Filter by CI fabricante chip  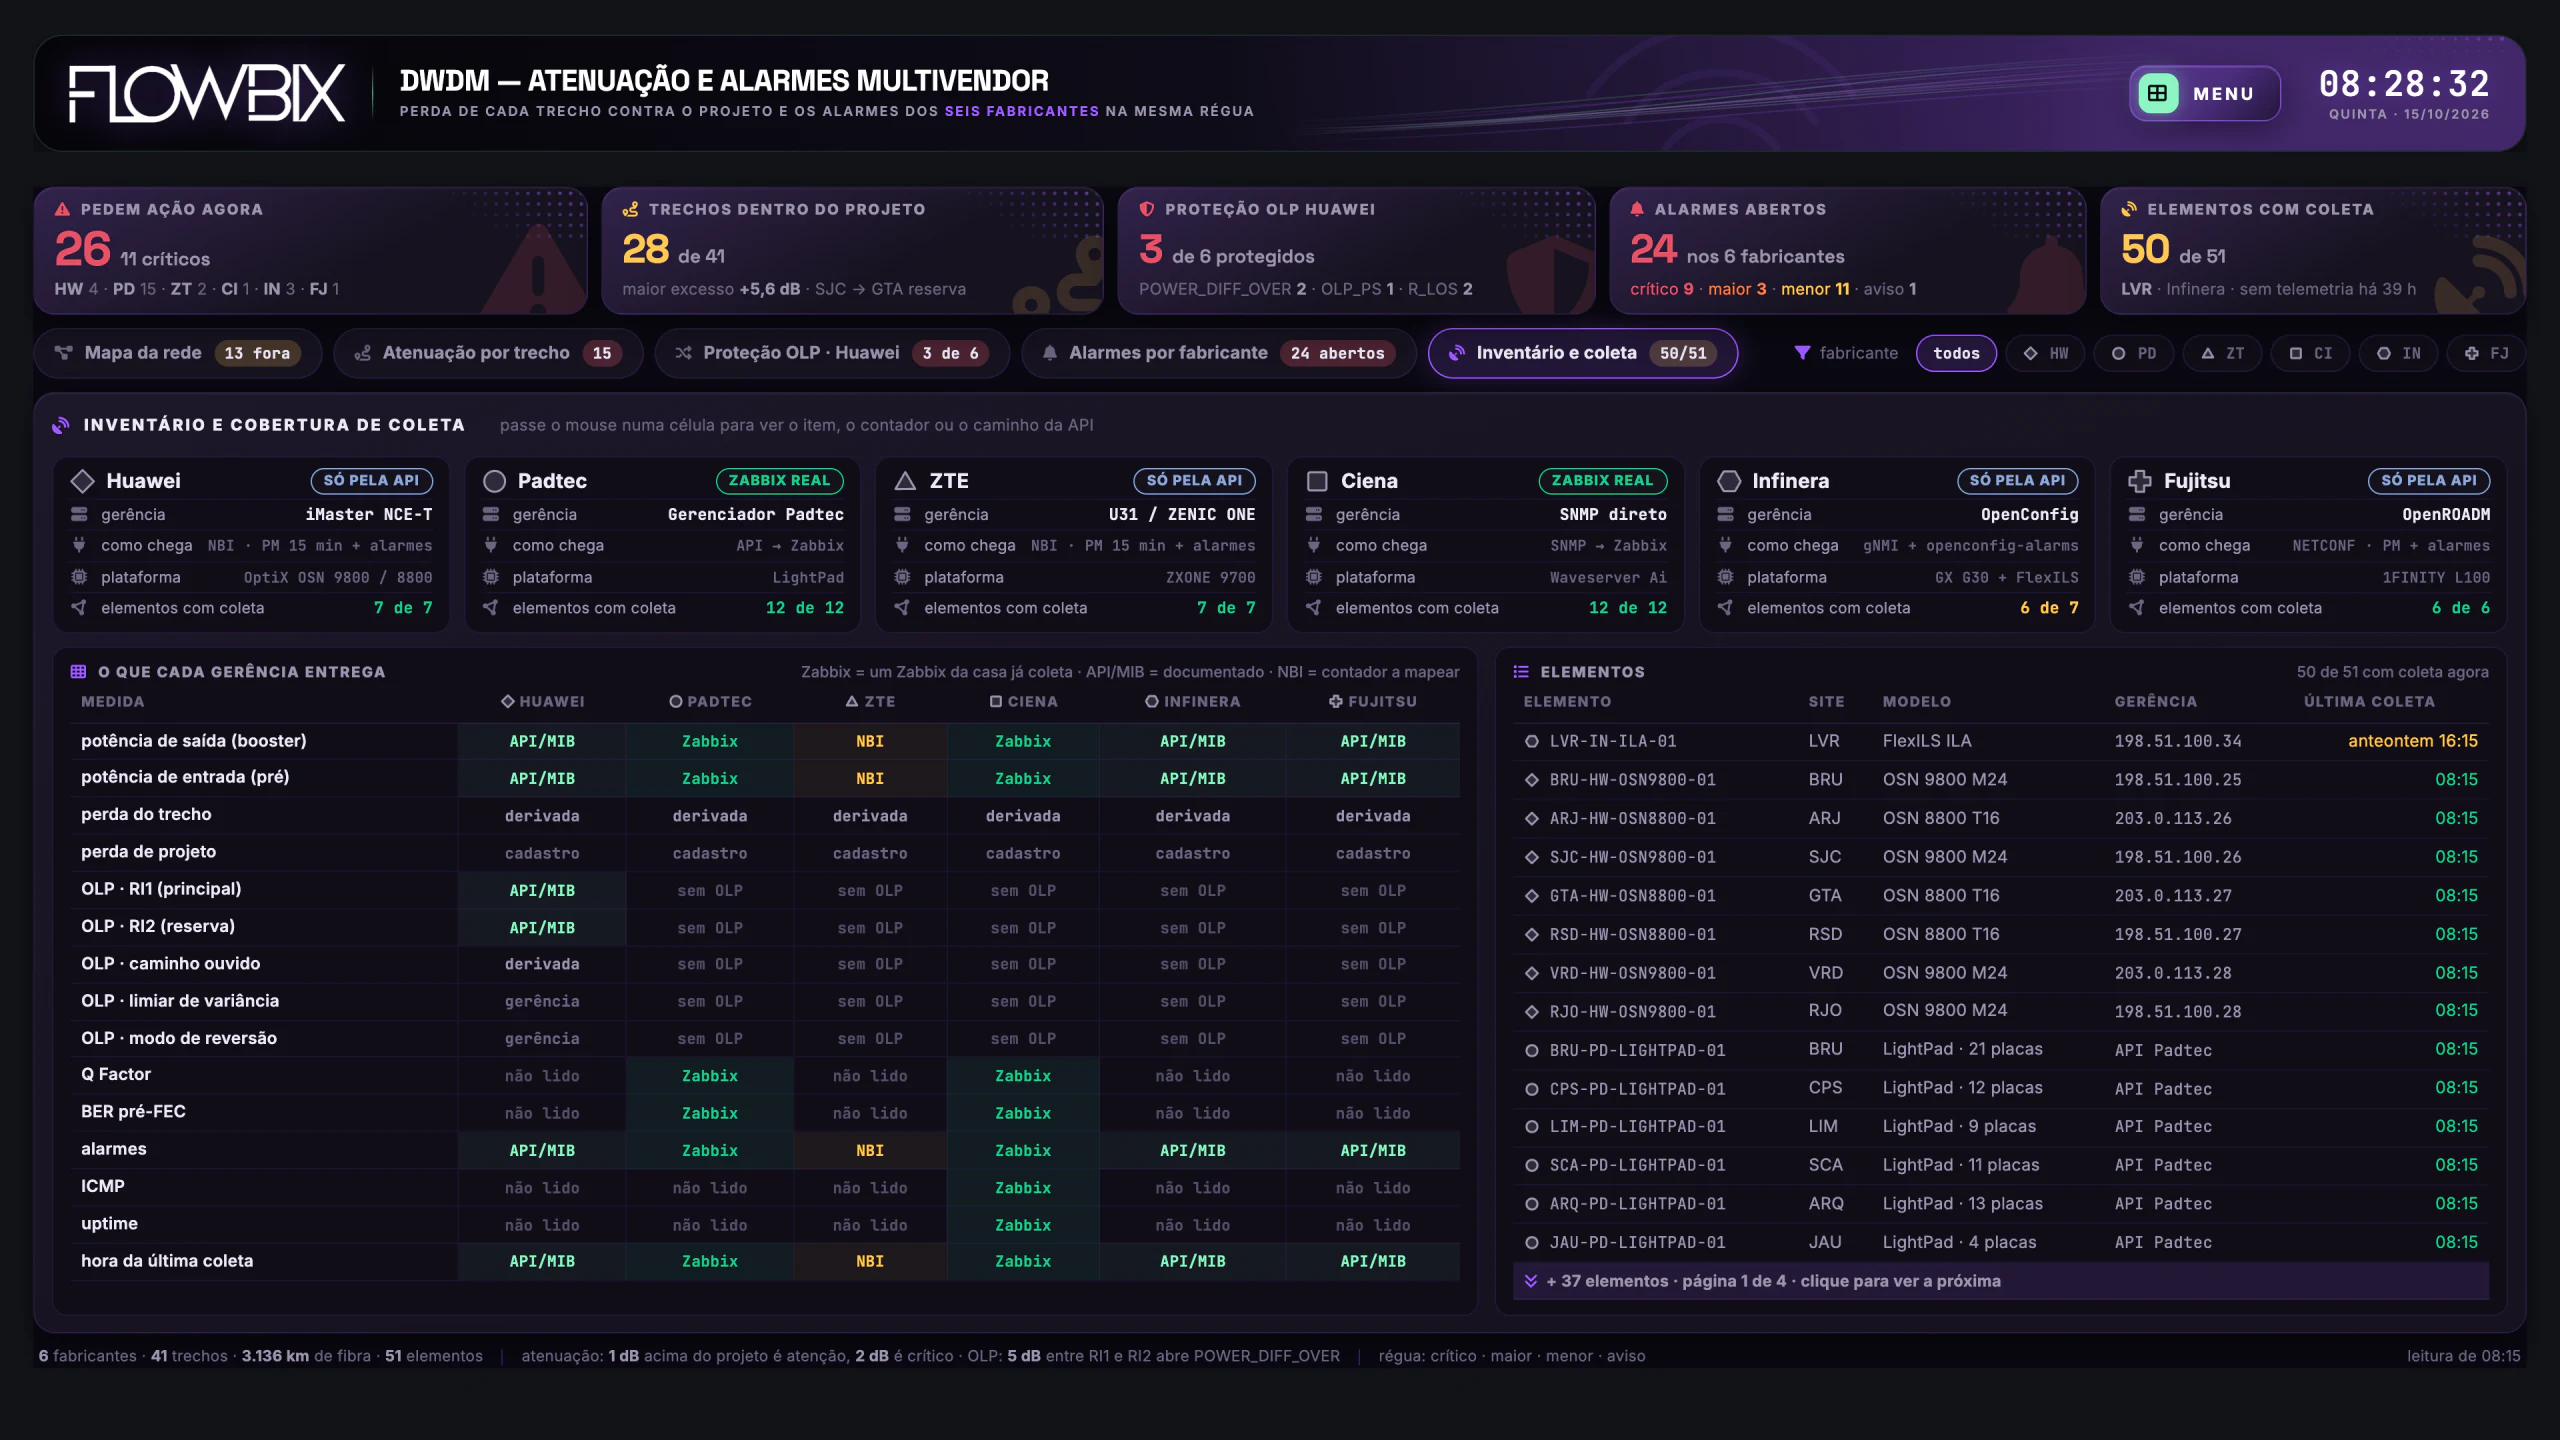pos(2310,353)
